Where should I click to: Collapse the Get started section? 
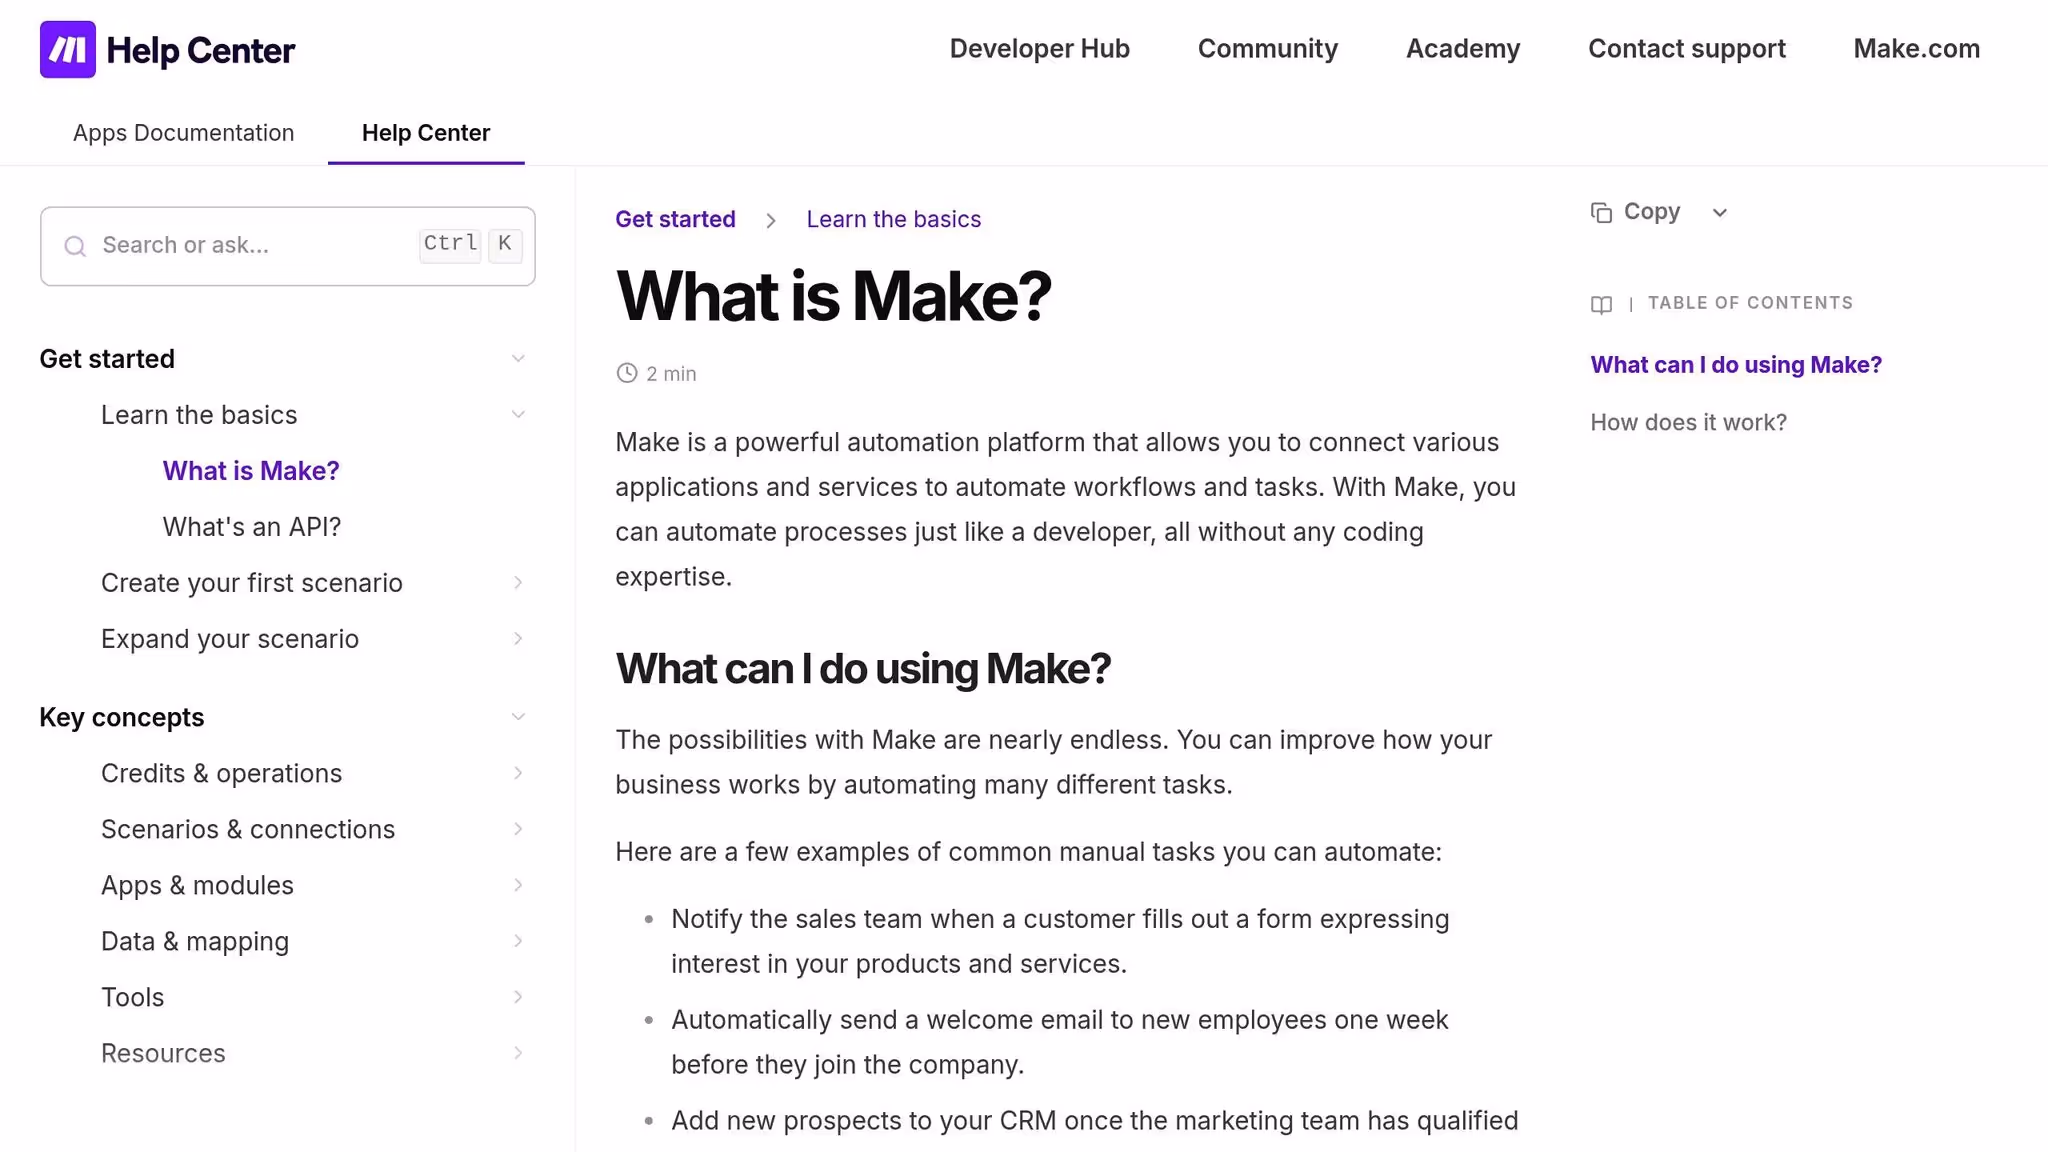coord(518,357)
